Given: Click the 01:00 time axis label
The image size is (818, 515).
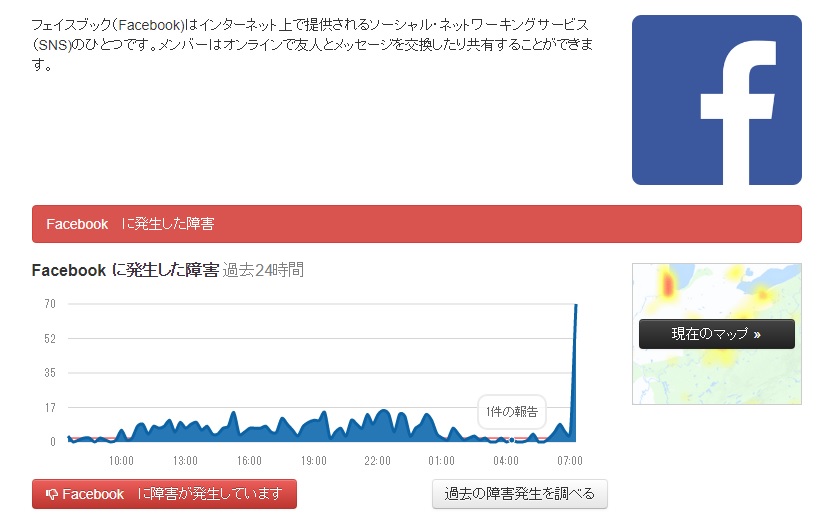Looking at the screenshot, I should tap(441, 461).
